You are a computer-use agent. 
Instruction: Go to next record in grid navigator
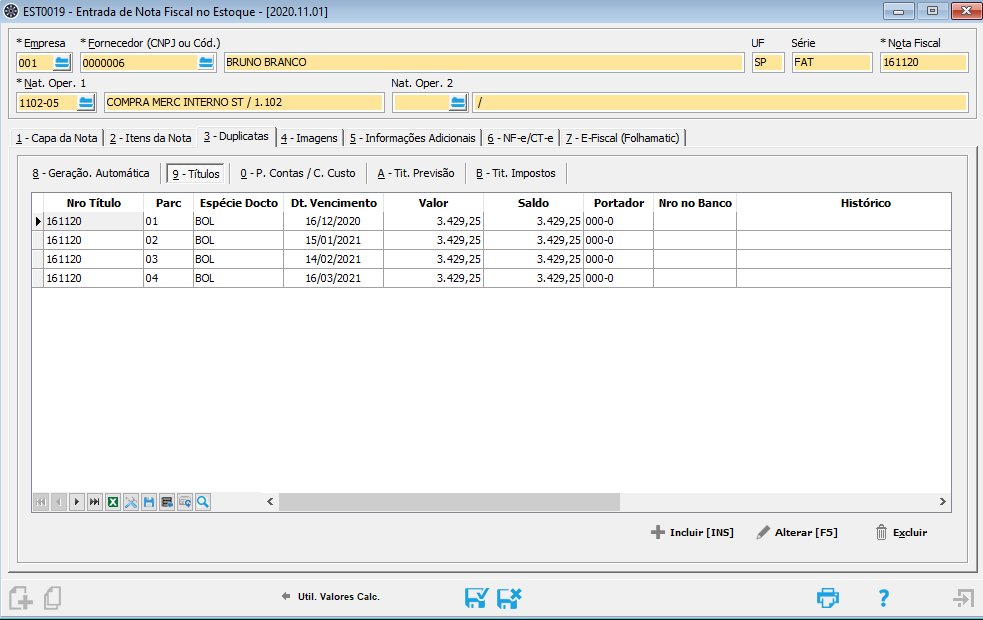point(76,502)
